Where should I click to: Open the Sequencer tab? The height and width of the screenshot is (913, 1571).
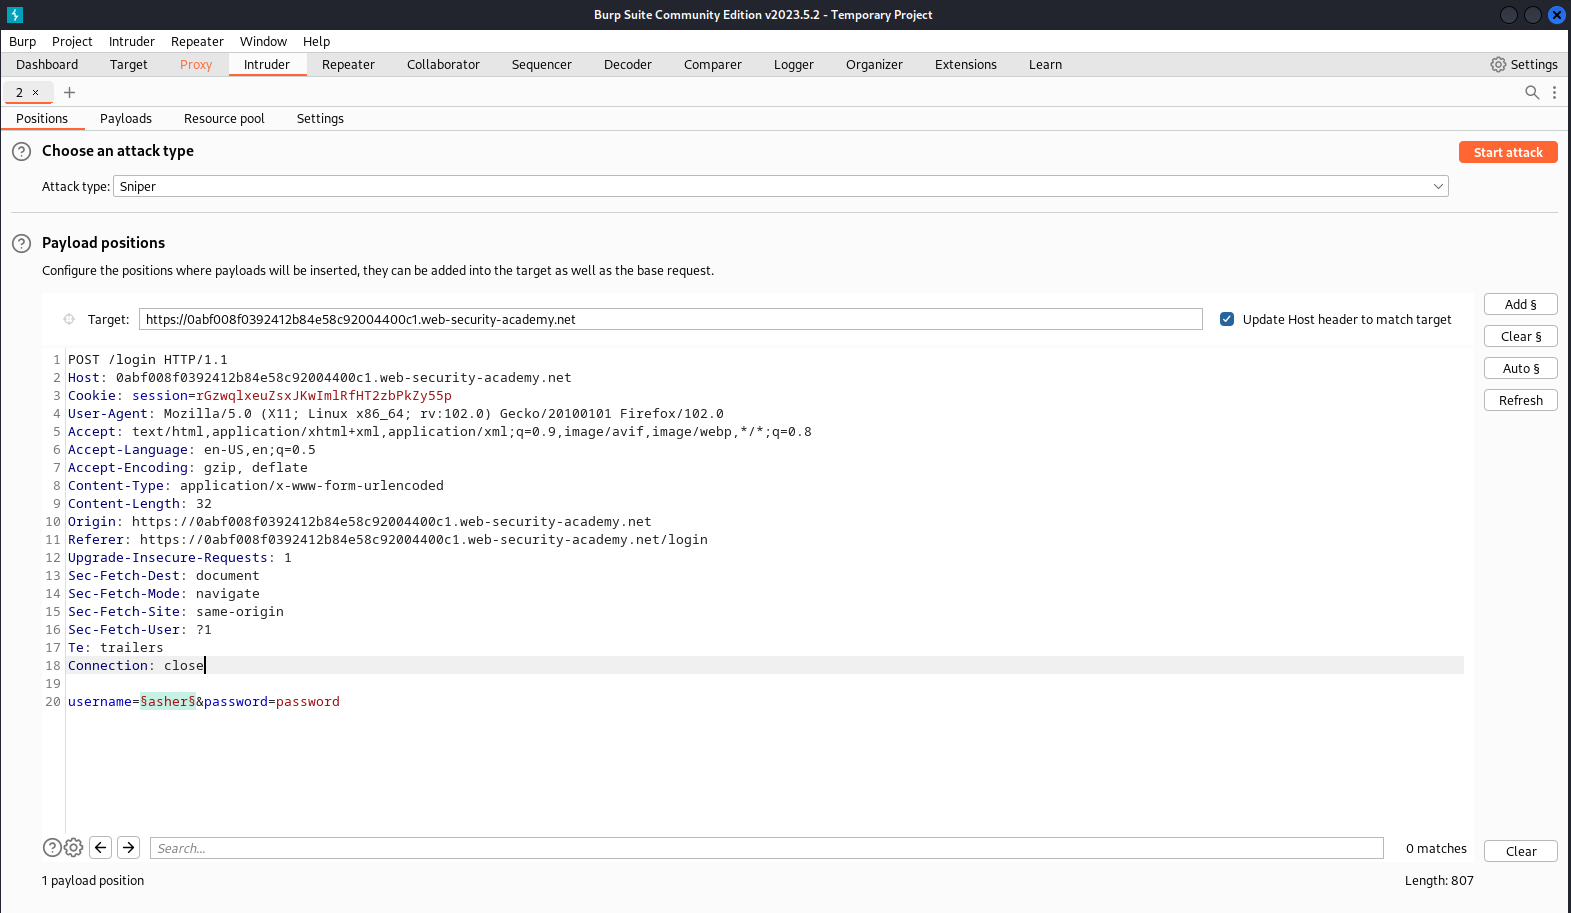click(x=542, y=64)
